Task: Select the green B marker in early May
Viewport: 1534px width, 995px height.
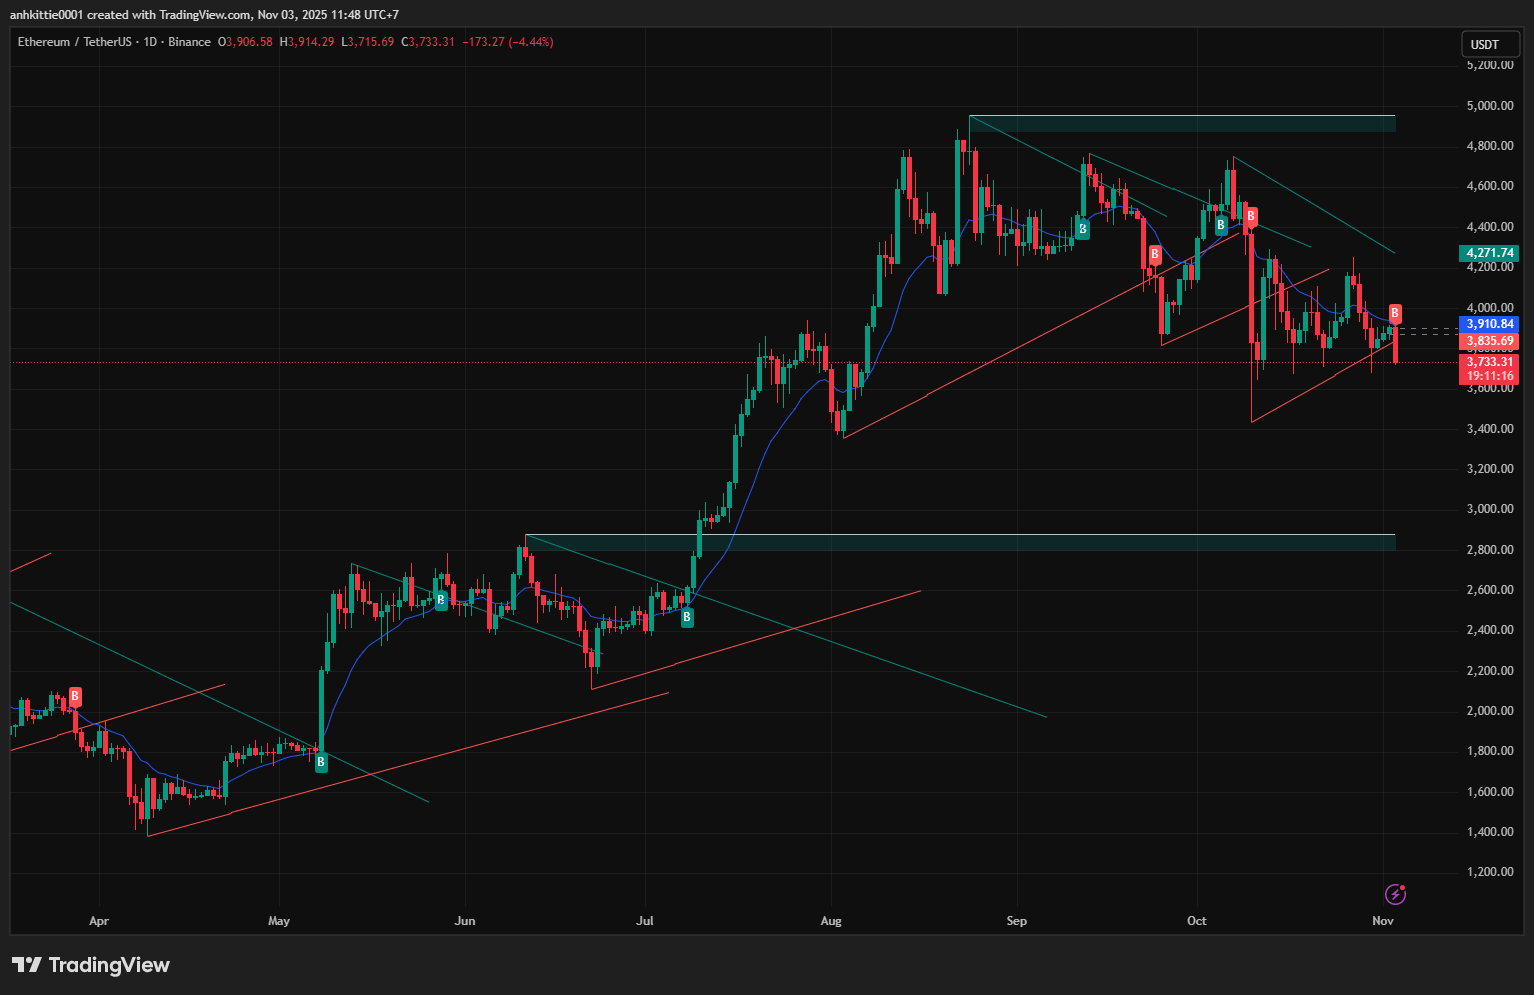Action: click(321, 762)
